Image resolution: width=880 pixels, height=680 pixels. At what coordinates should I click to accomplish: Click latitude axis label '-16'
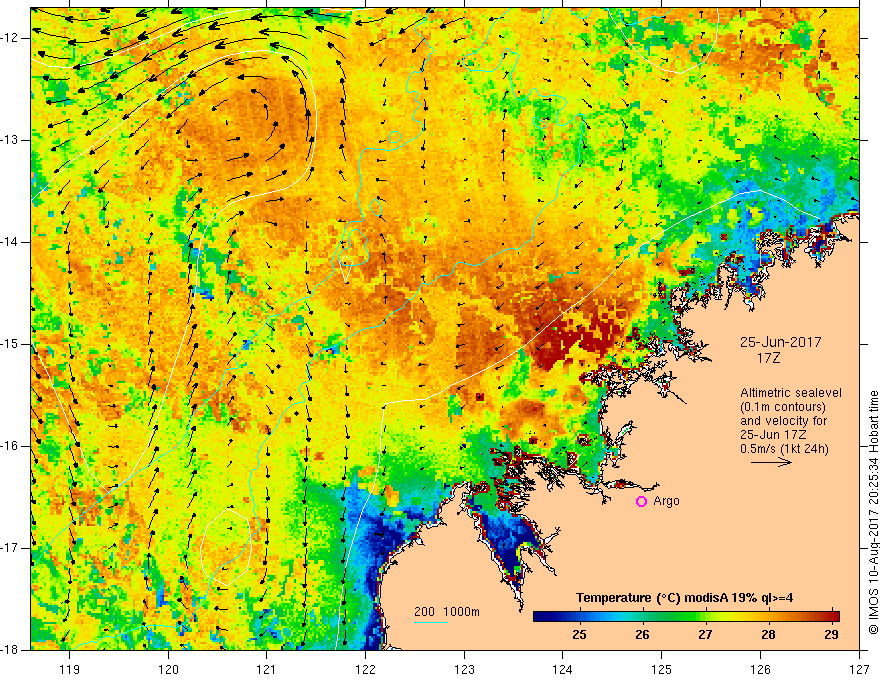pos(10,446)
